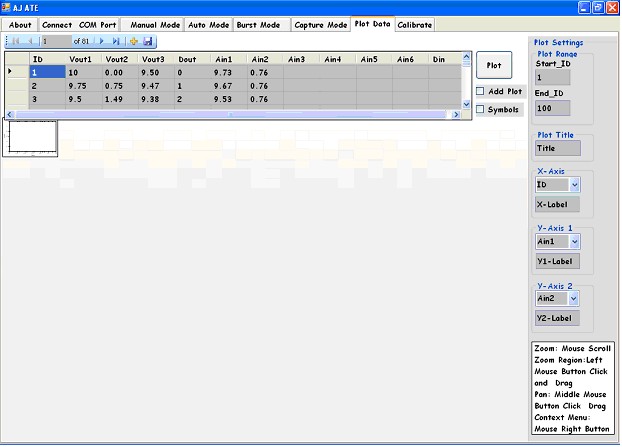
Task: Select the ID cell with value 2
Action: pos(47,86)
